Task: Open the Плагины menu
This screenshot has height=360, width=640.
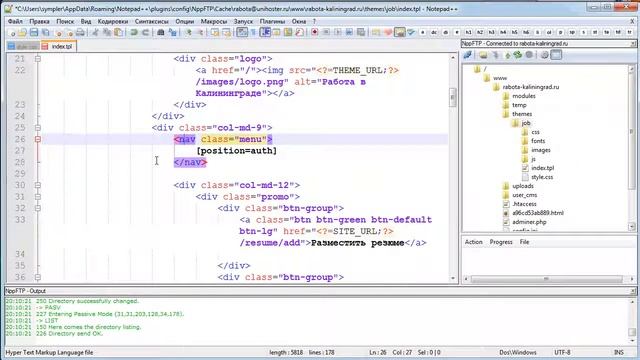Action: click(x=272, y=21)
